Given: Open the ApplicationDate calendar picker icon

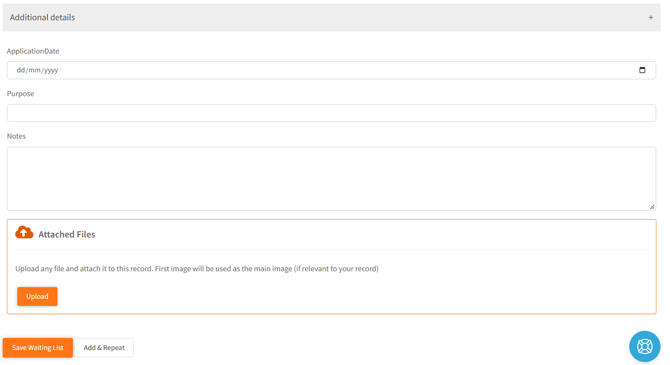Looking at the screenshot, I should (x=642, y=70).
